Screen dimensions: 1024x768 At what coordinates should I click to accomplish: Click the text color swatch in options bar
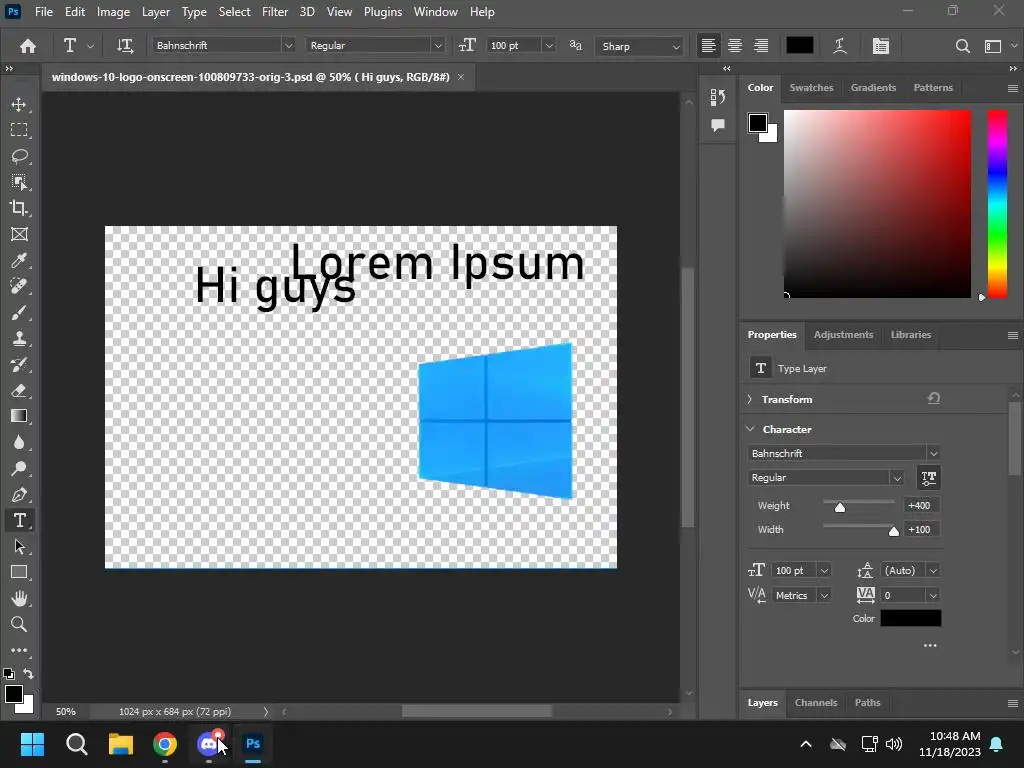799,45
